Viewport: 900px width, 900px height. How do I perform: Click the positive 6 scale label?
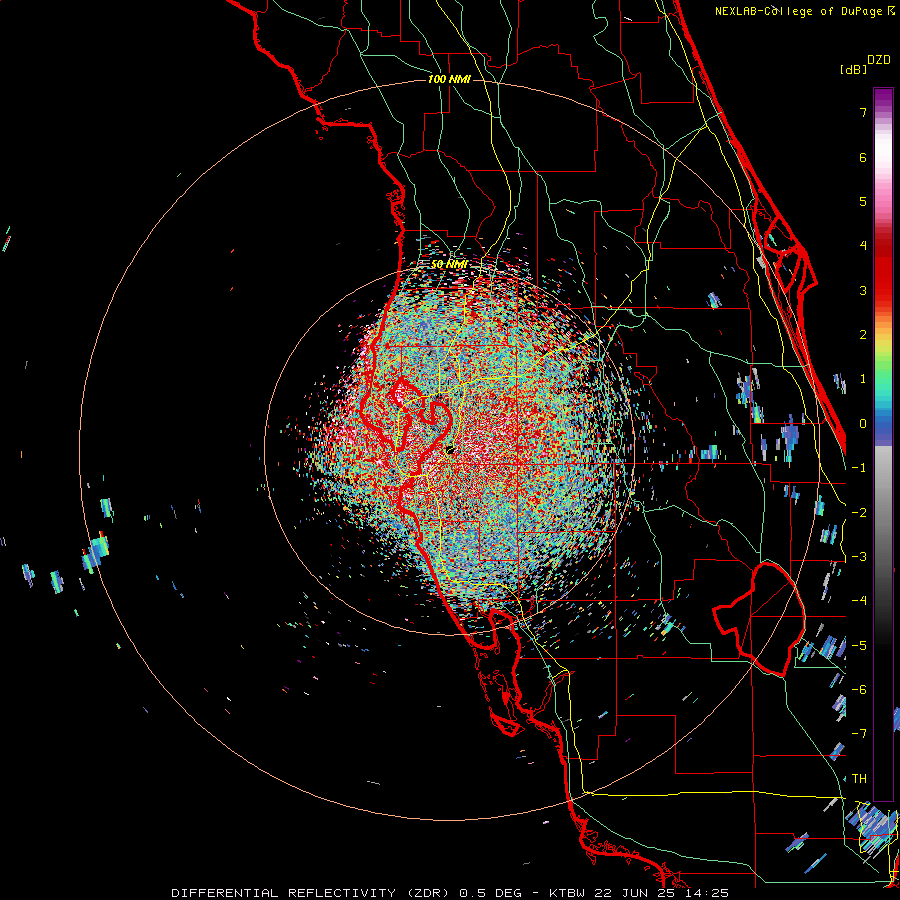[863, 157]
